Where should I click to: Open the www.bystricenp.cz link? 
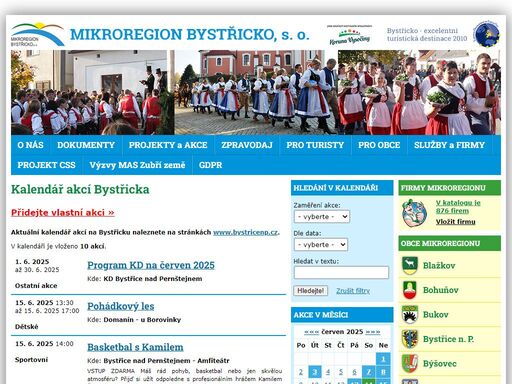click(x=245, y=232)
